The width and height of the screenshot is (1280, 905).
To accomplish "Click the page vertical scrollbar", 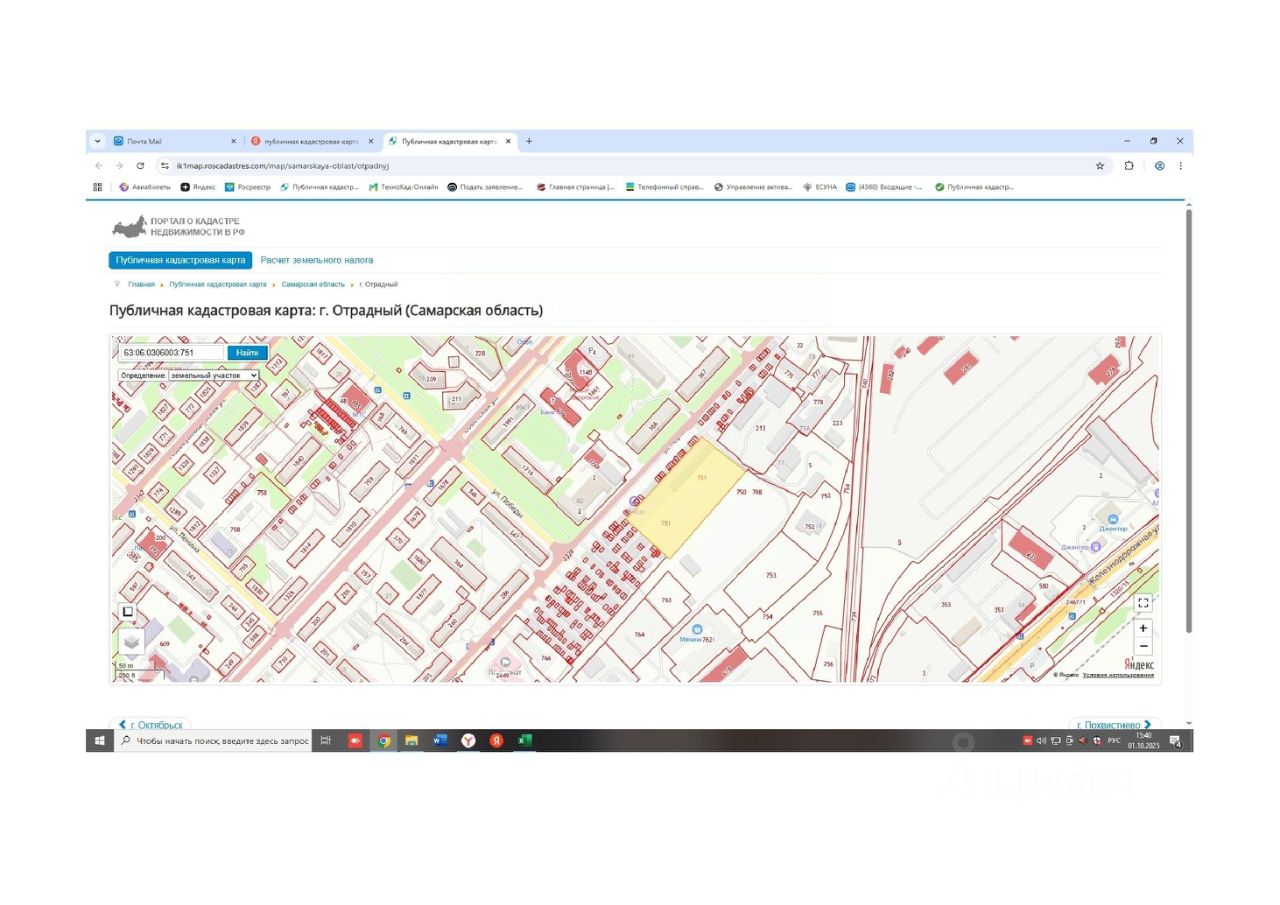I will [x=1188, y=420].
